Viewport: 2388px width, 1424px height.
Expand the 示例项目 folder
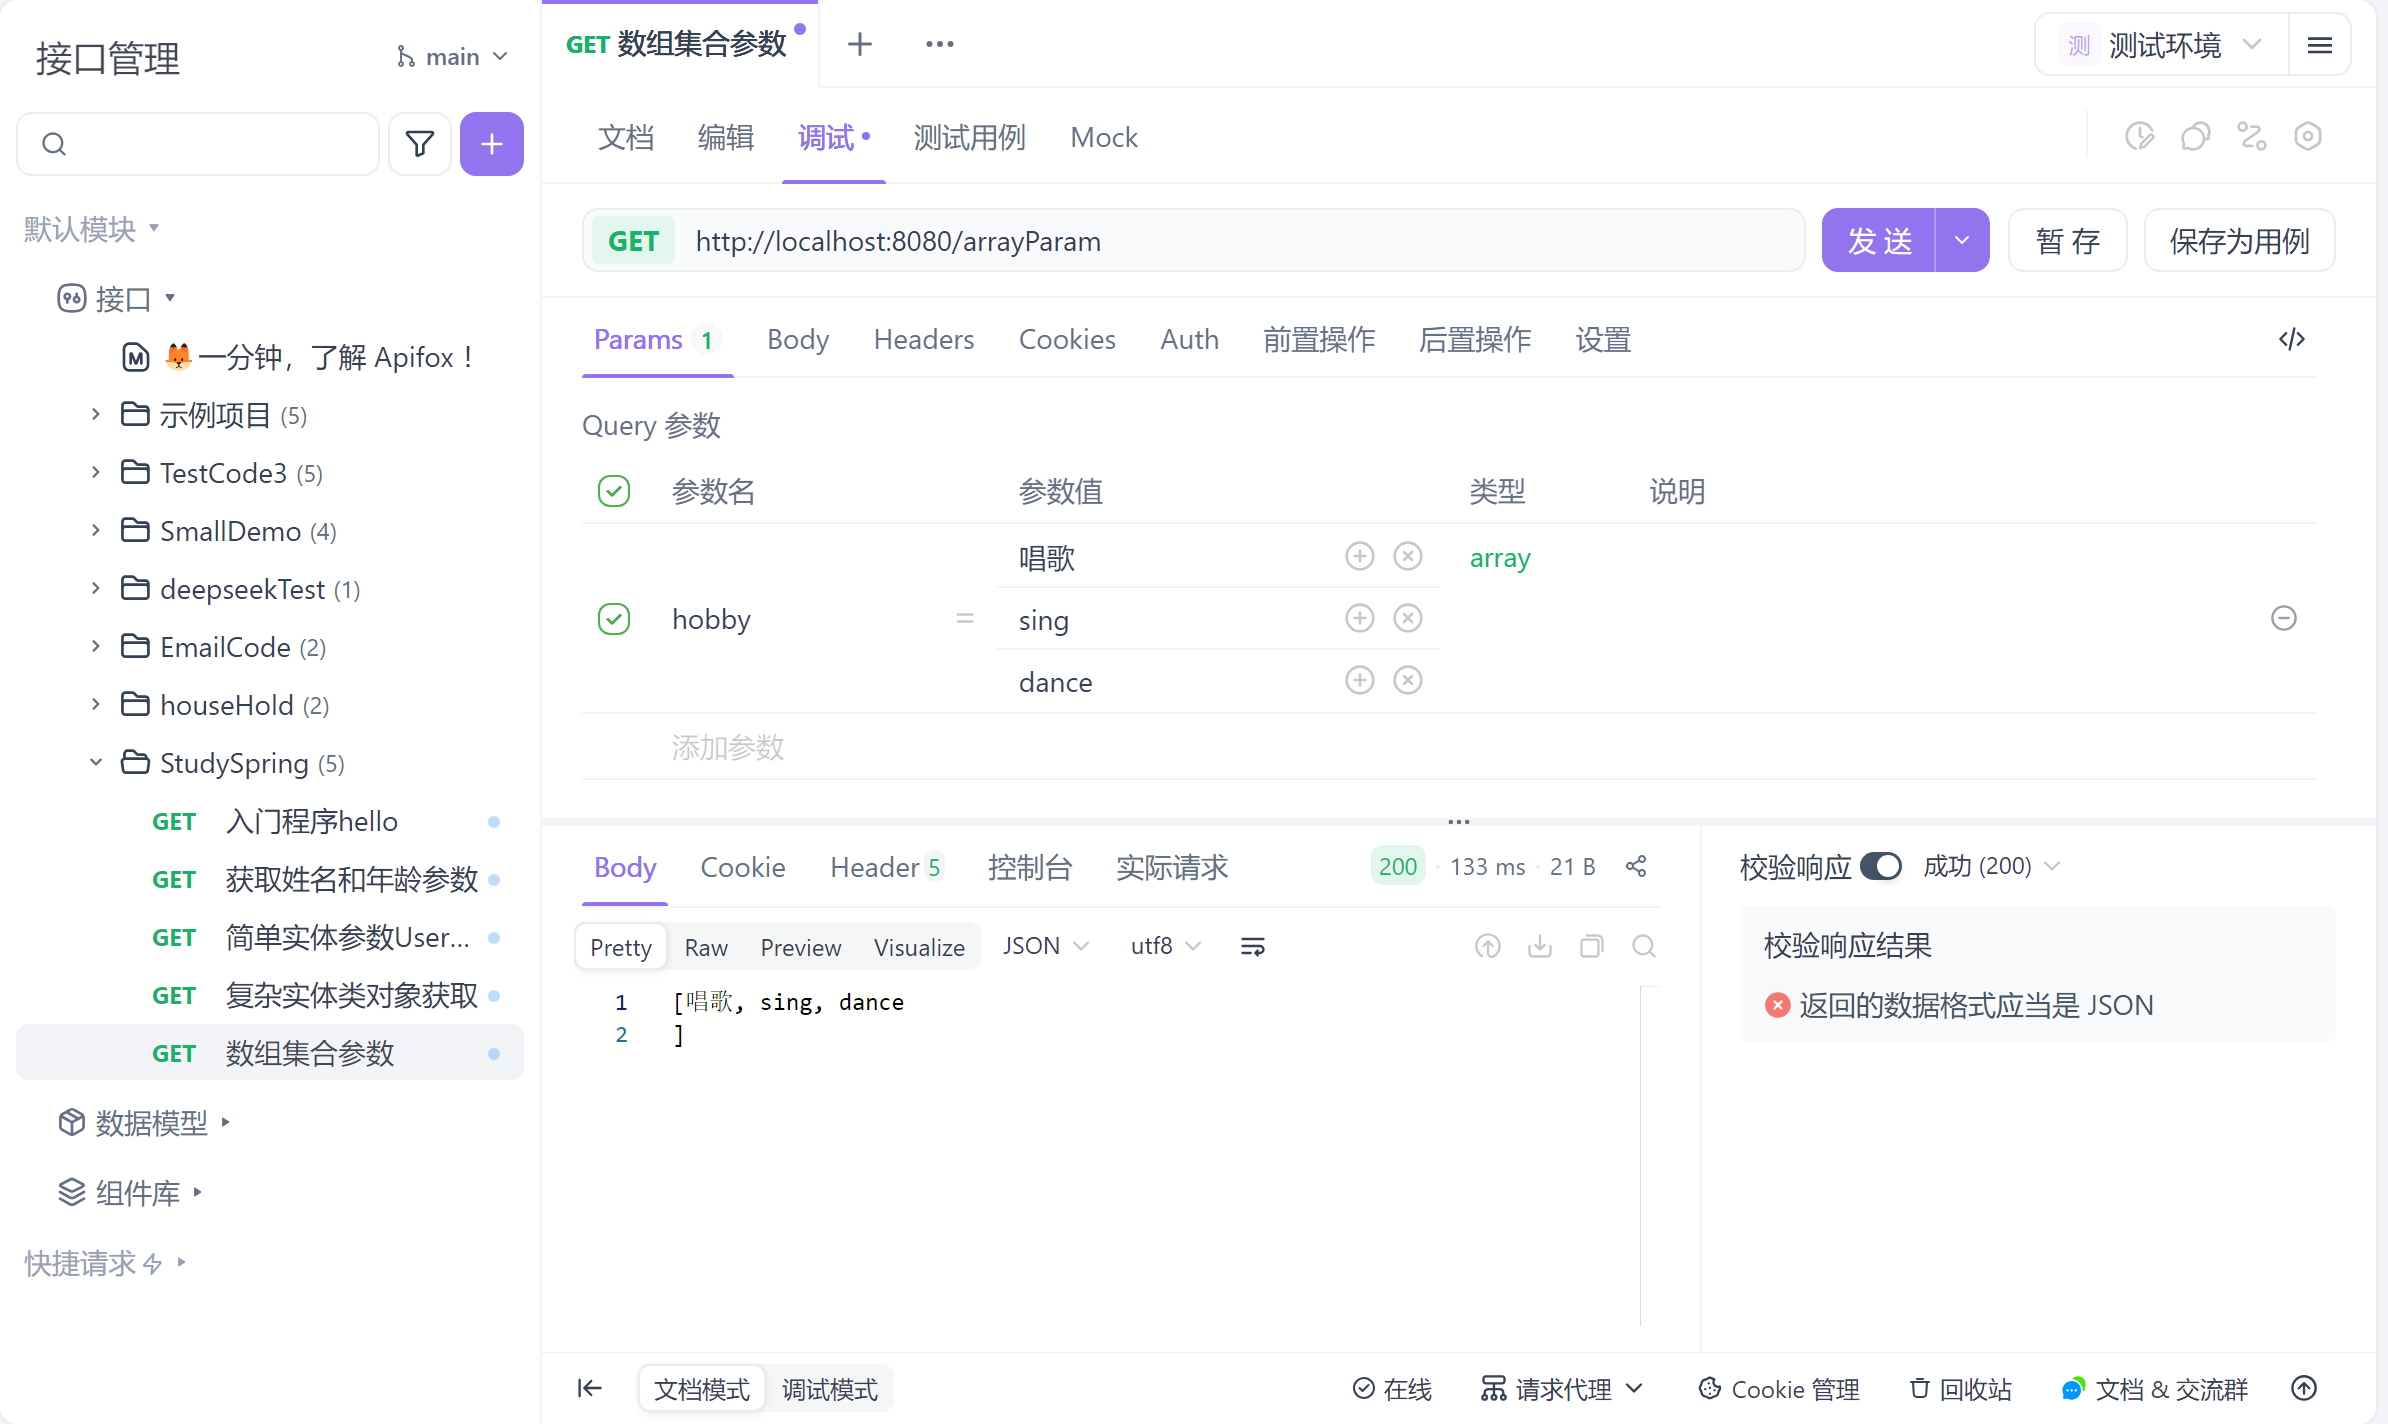click(96, 414)
